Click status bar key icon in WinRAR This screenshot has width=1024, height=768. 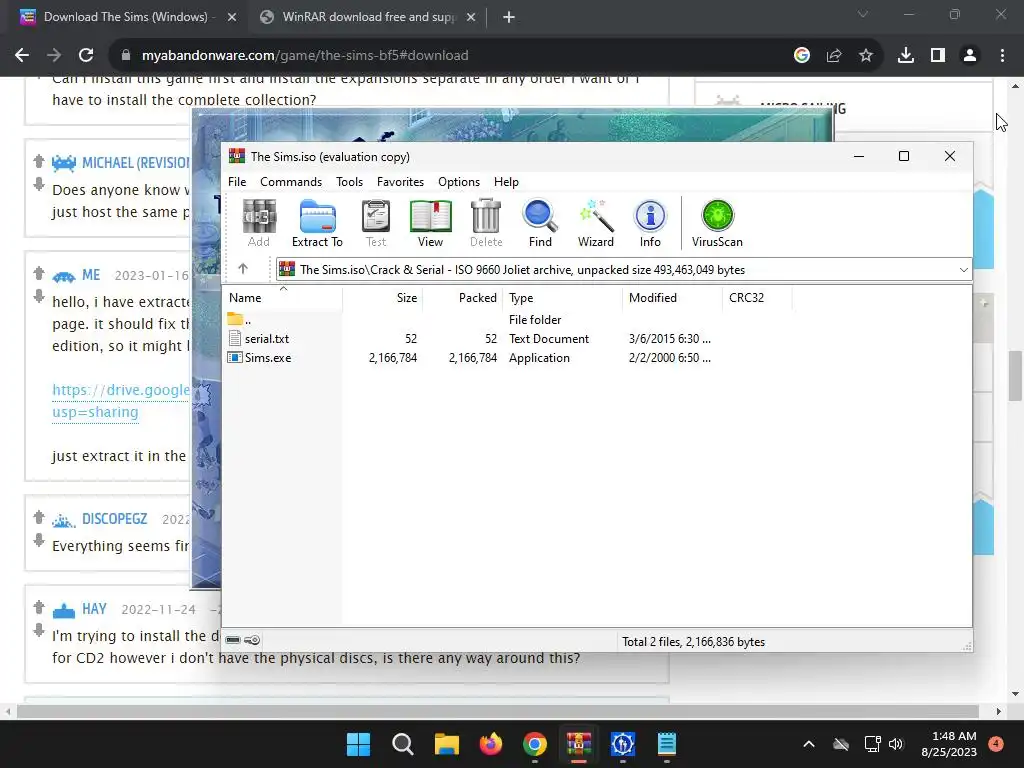252,640
